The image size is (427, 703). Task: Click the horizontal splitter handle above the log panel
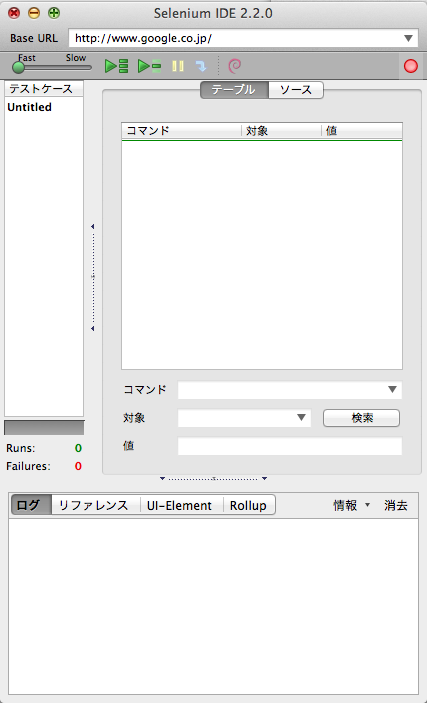(214, 479)
